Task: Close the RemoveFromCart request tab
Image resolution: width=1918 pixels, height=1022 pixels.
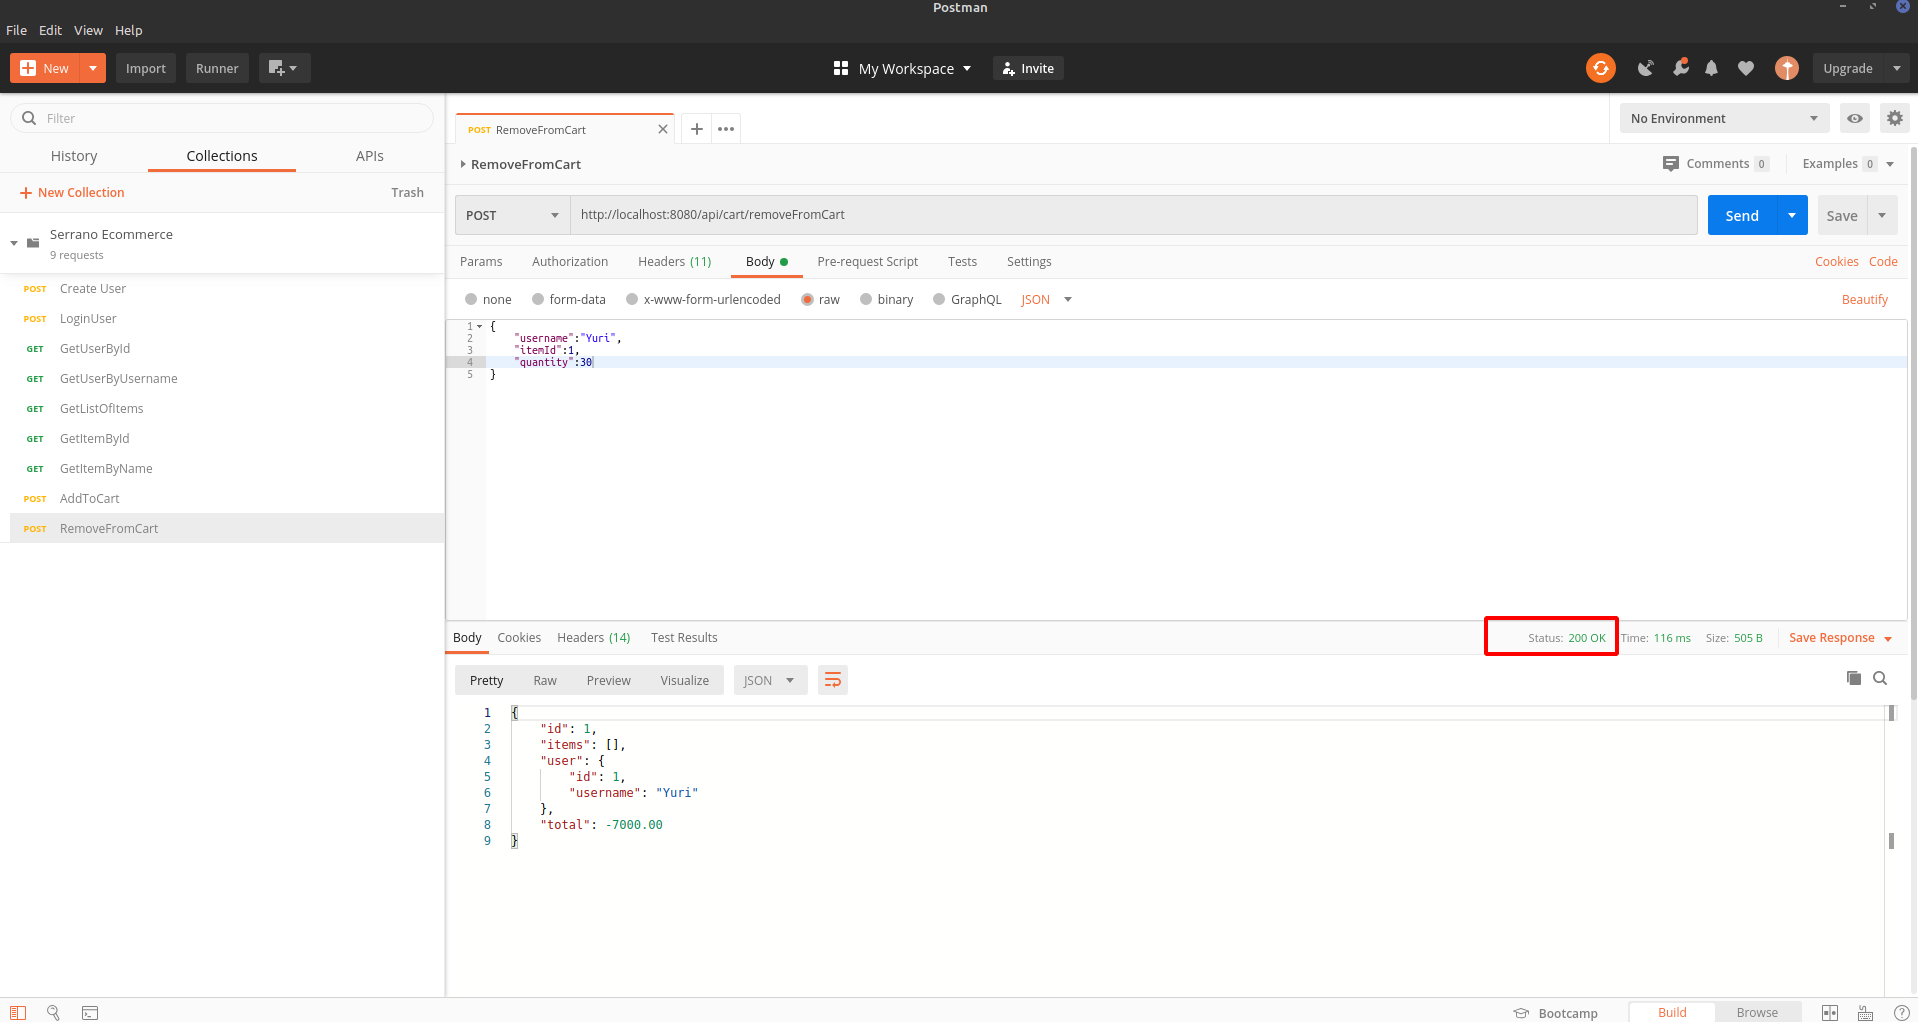Action: (x=663, y=129)
